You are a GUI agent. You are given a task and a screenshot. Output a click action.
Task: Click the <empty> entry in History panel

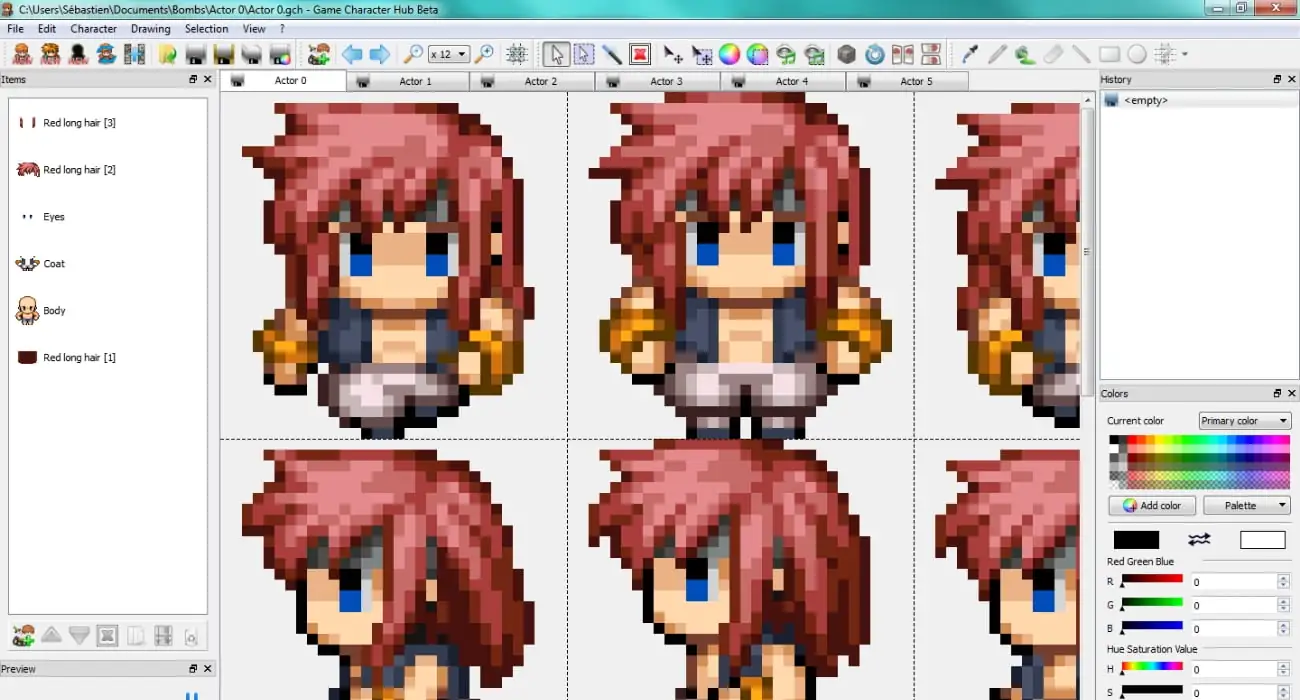click(1146, 100)
